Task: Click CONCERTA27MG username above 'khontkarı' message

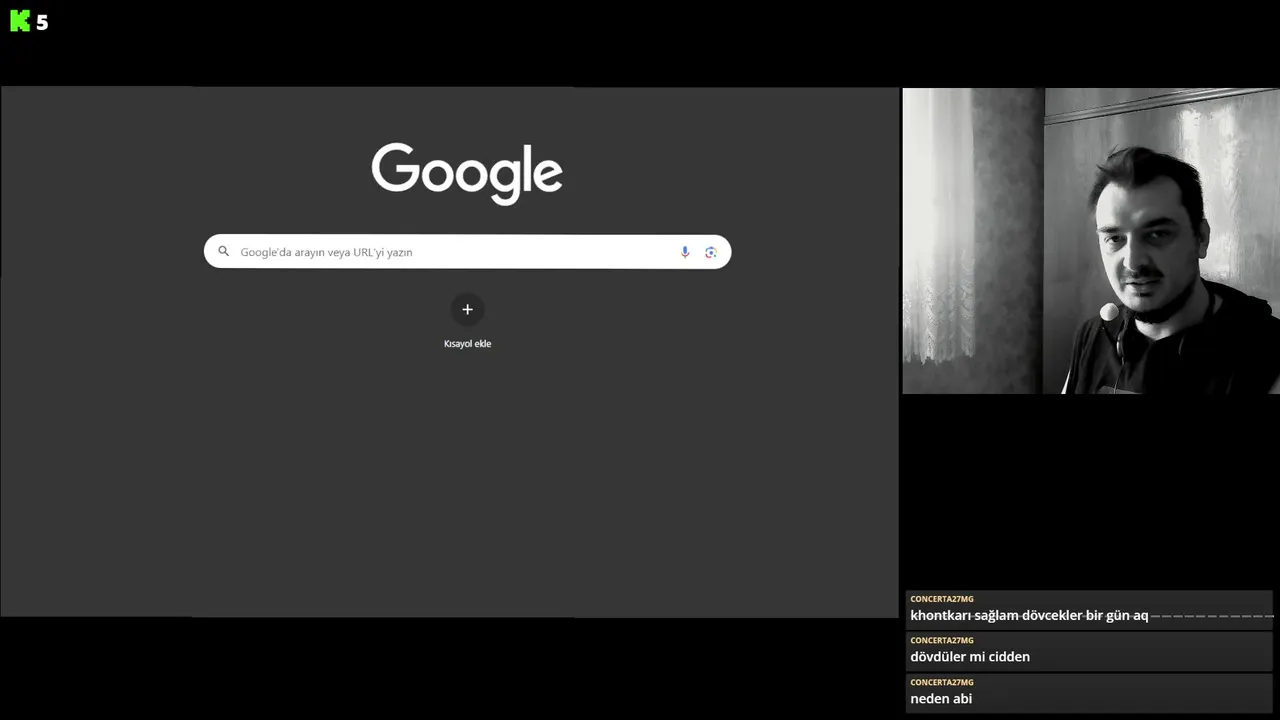Action: [941, 599]
